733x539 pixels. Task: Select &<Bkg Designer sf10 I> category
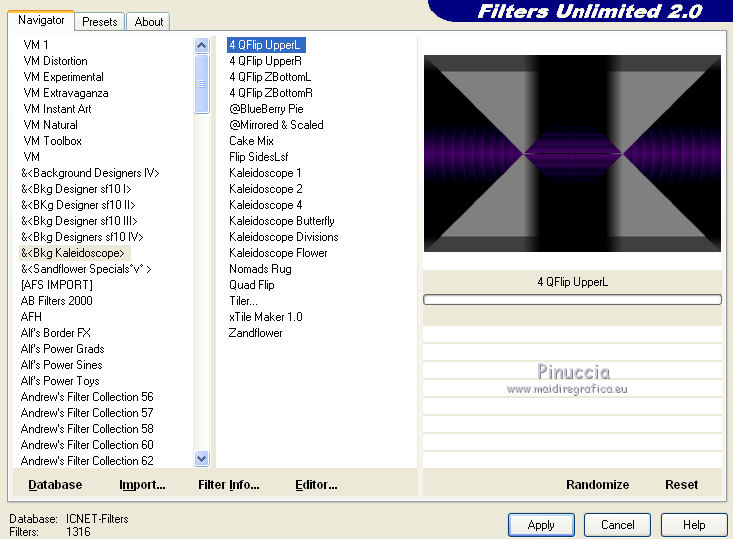[x=76, y=189]
